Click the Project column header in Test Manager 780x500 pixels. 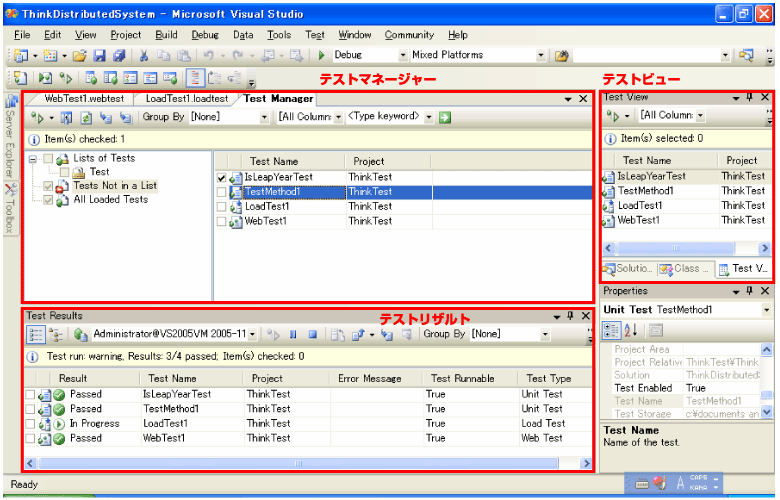pos(388,161)
